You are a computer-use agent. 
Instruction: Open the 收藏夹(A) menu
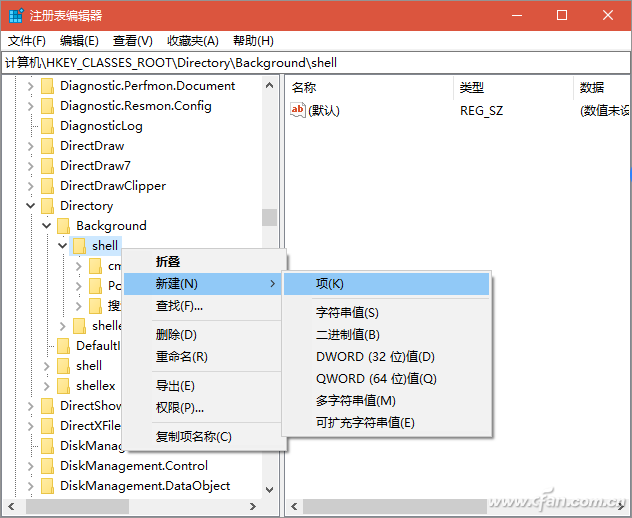click(x=193, y=41)
